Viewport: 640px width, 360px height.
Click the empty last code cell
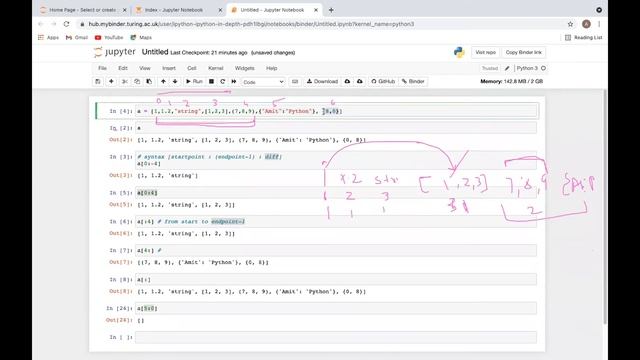point(336,337)
